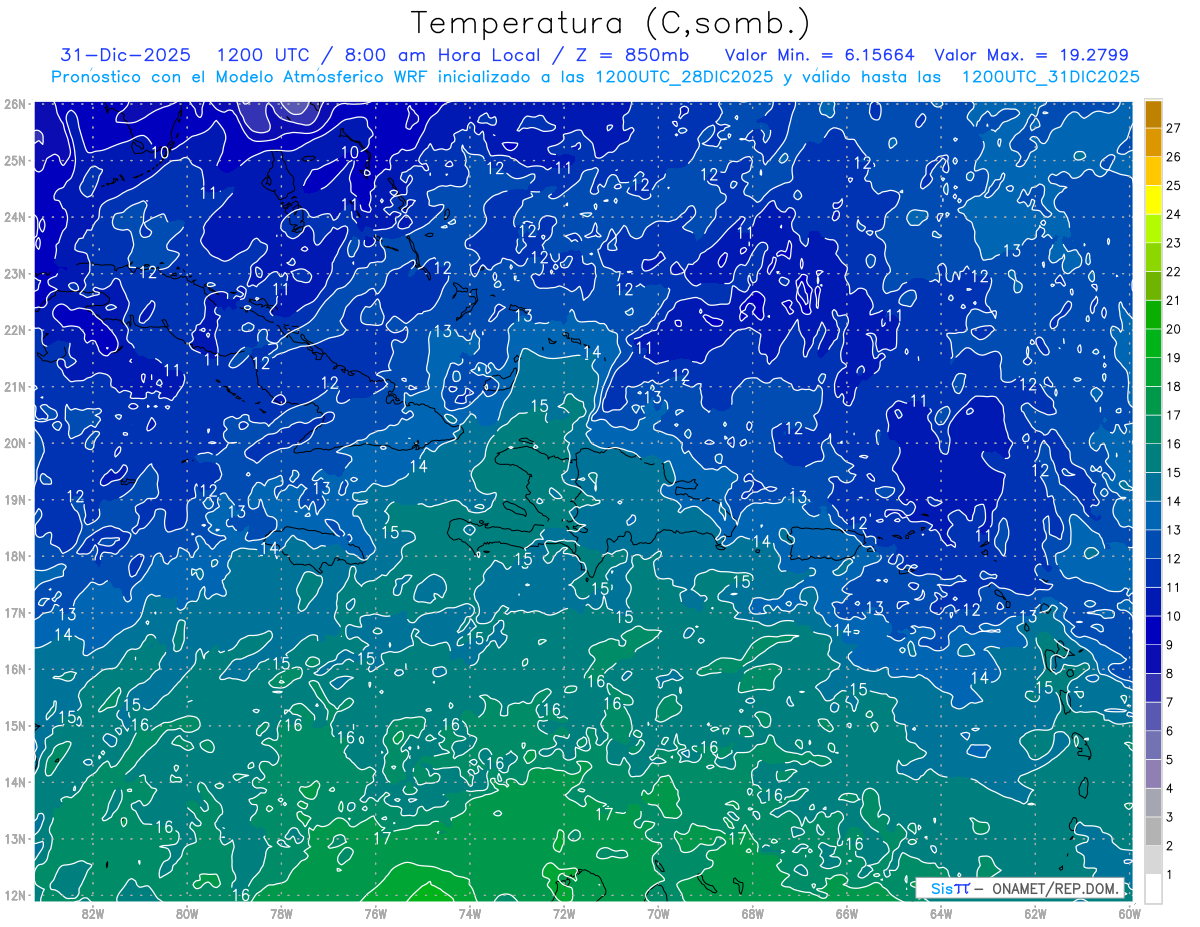Click the "60W" longitude axis label
1200x927 pixels.
(1129, 913)
